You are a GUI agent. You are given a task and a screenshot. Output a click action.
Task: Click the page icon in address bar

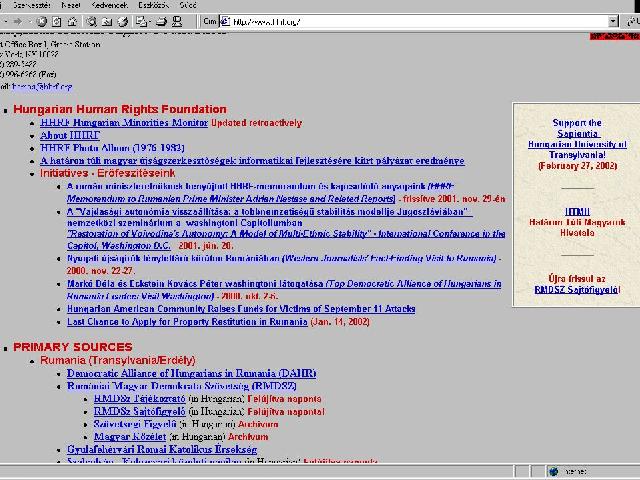coord(225,22)
